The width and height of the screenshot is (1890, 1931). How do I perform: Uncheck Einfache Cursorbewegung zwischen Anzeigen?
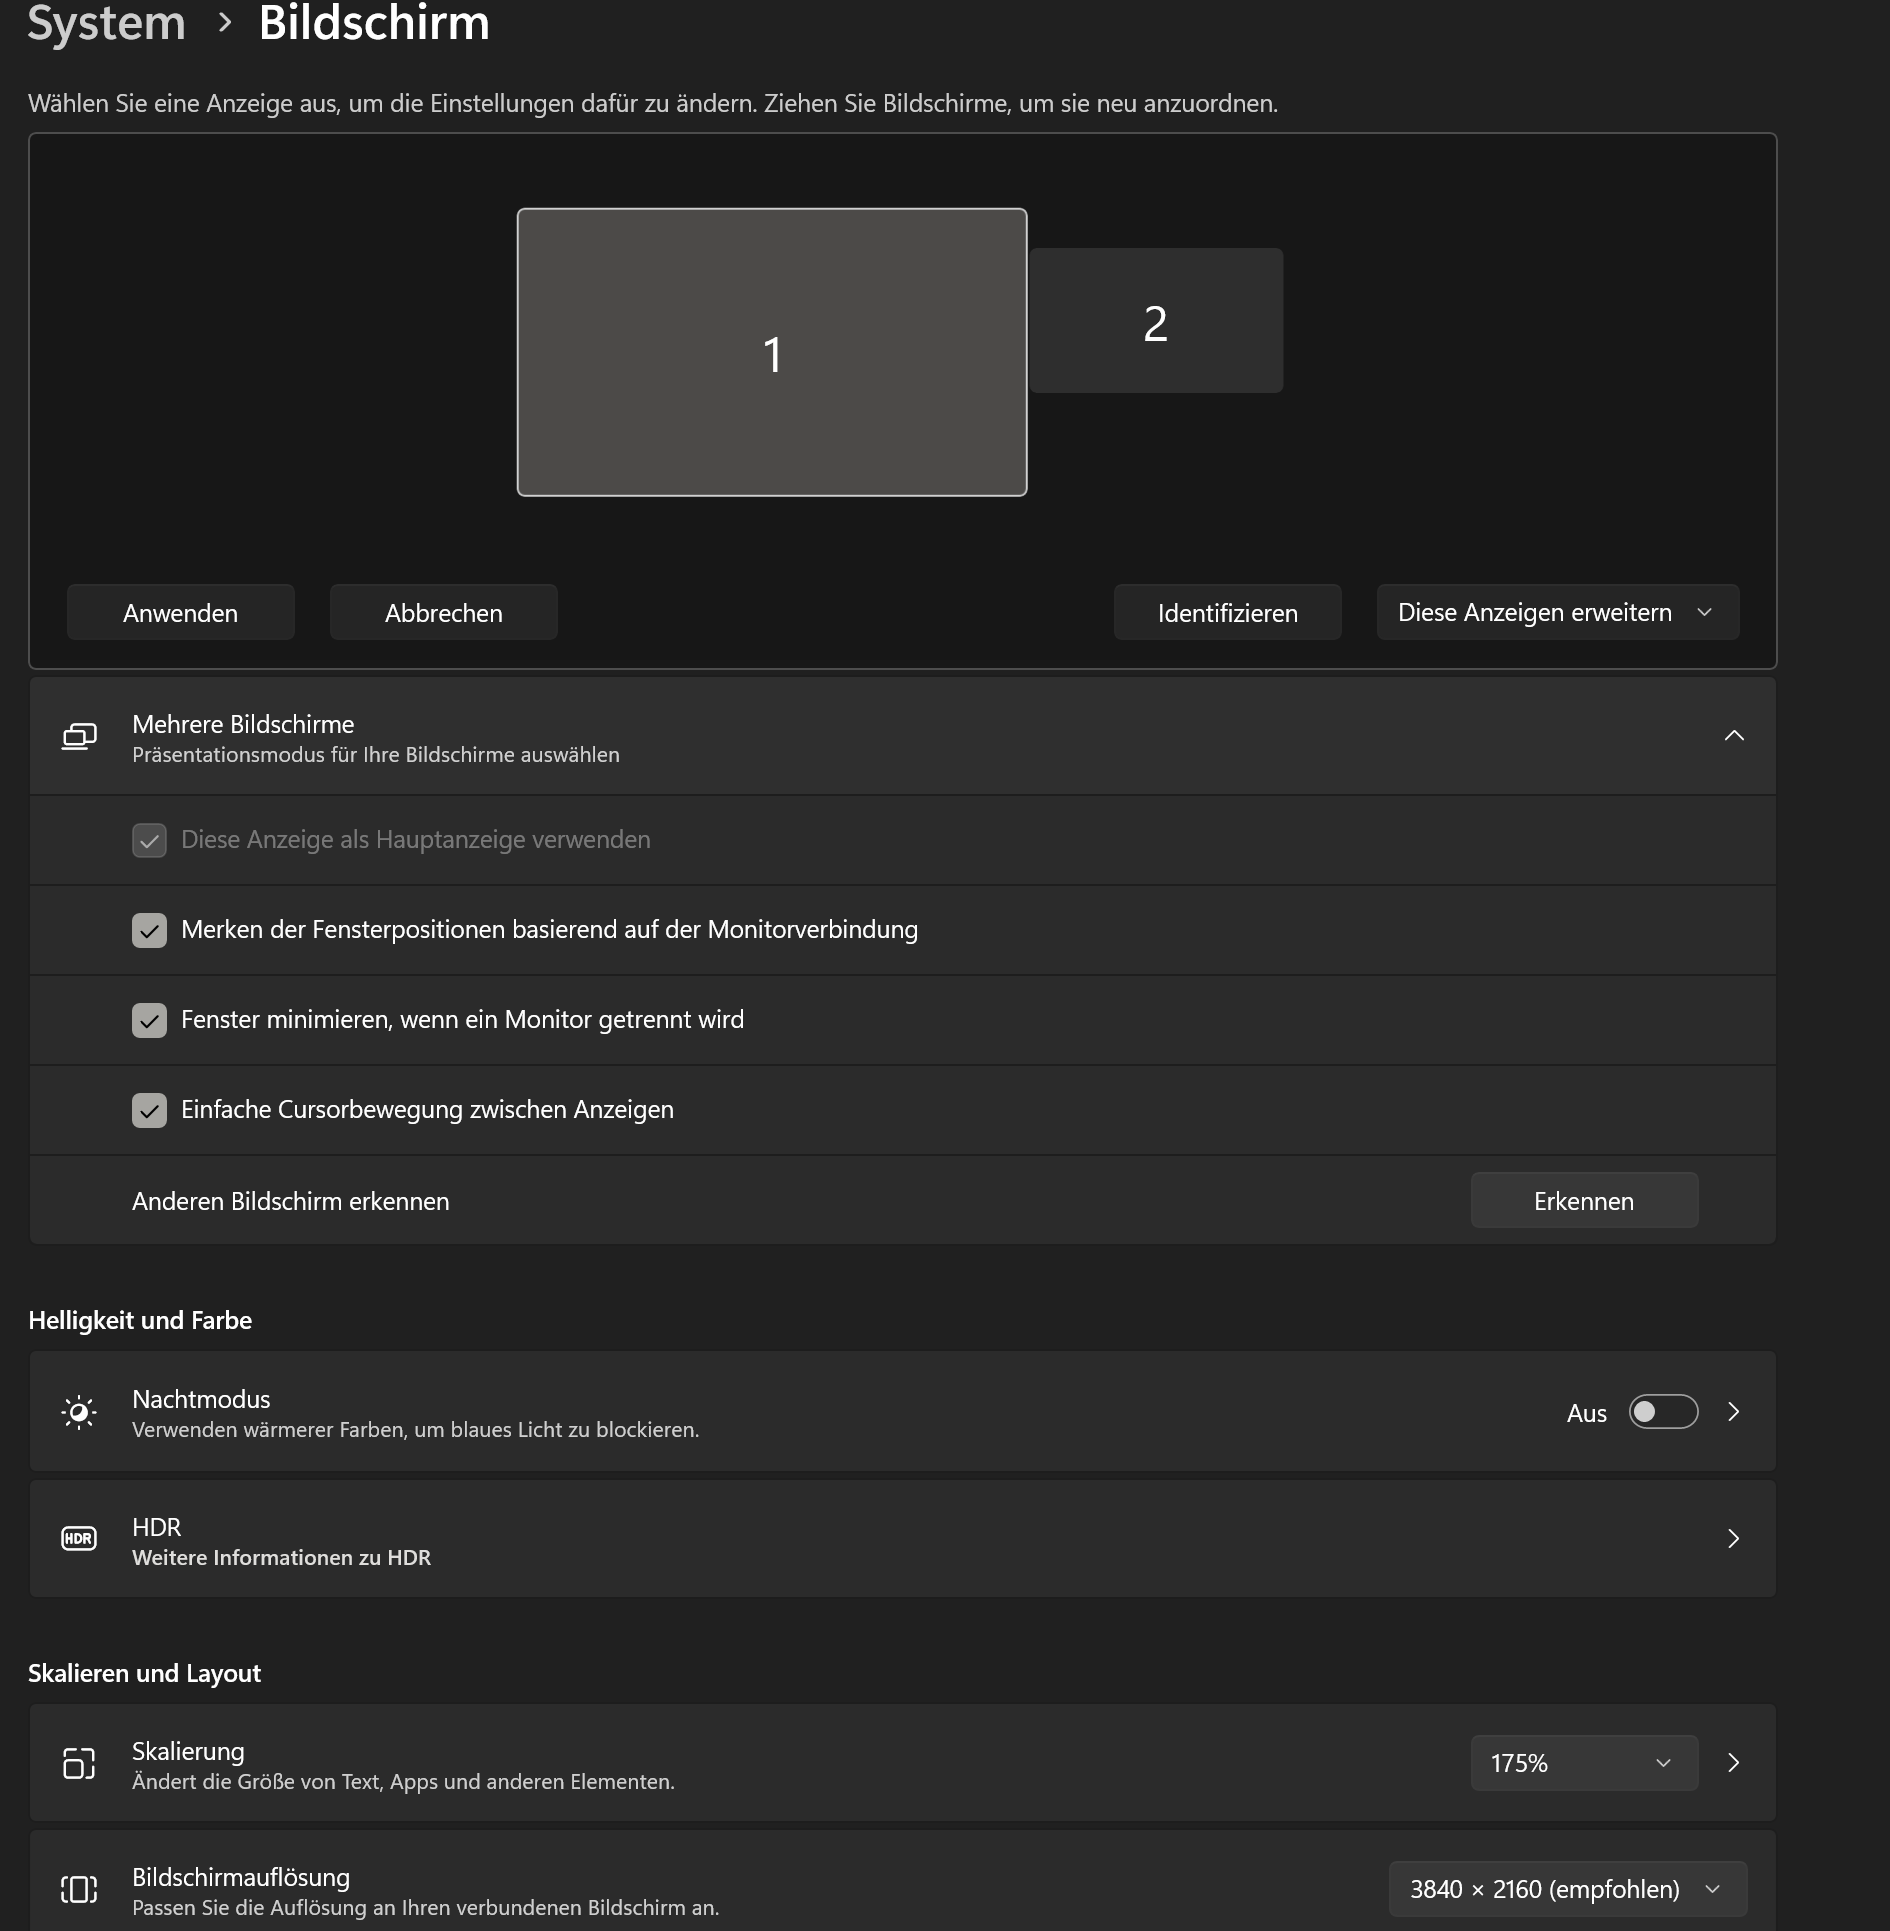(149, 1110)
